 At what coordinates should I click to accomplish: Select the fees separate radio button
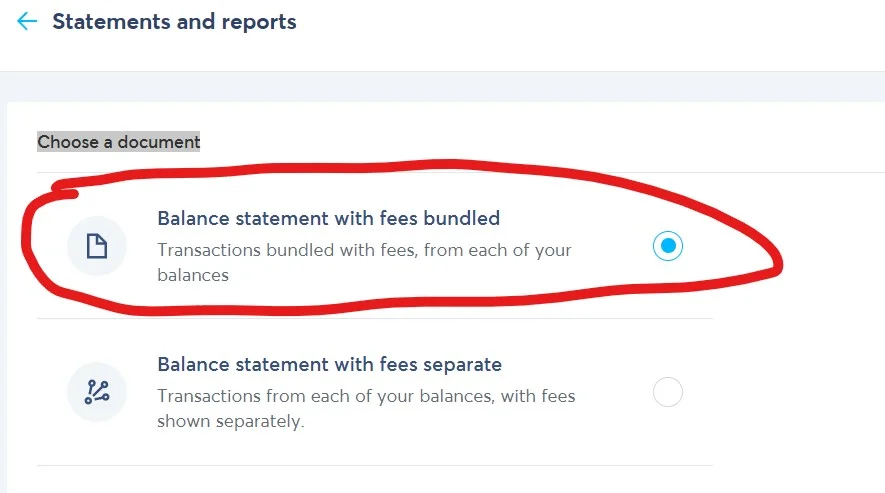668,392
